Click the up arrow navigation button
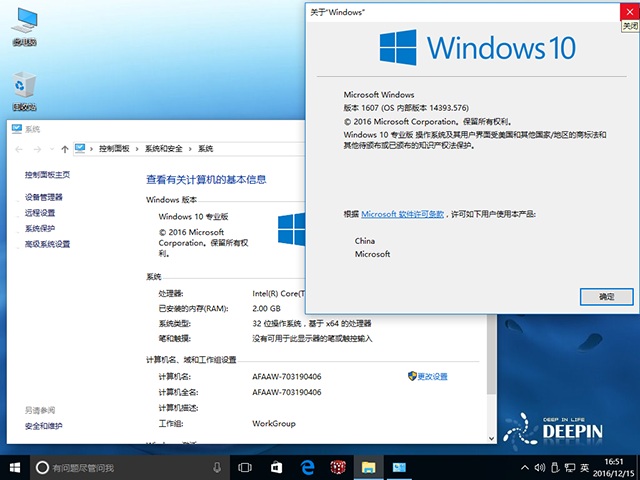Screen dimensions: 640x480 pyautogui.click(x=65, y=148)
